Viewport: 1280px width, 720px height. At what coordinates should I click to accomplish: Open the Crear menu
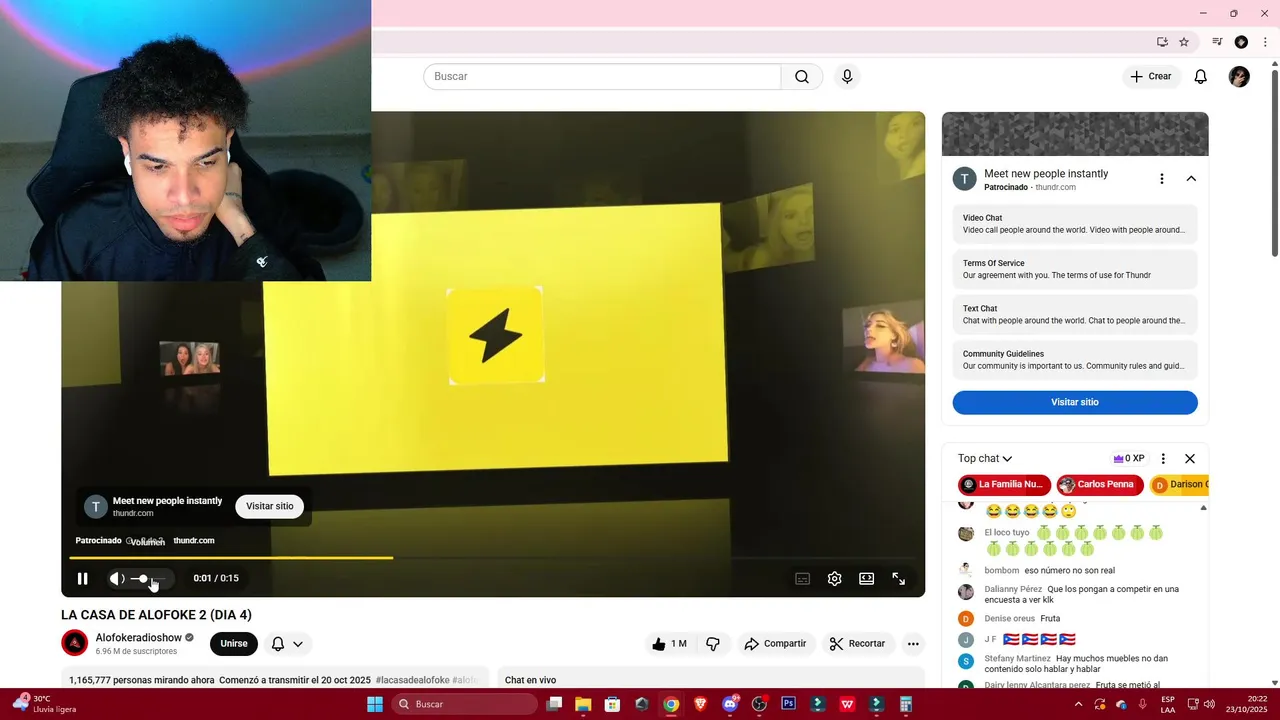pyautogui.click(x=1151, y=77)
